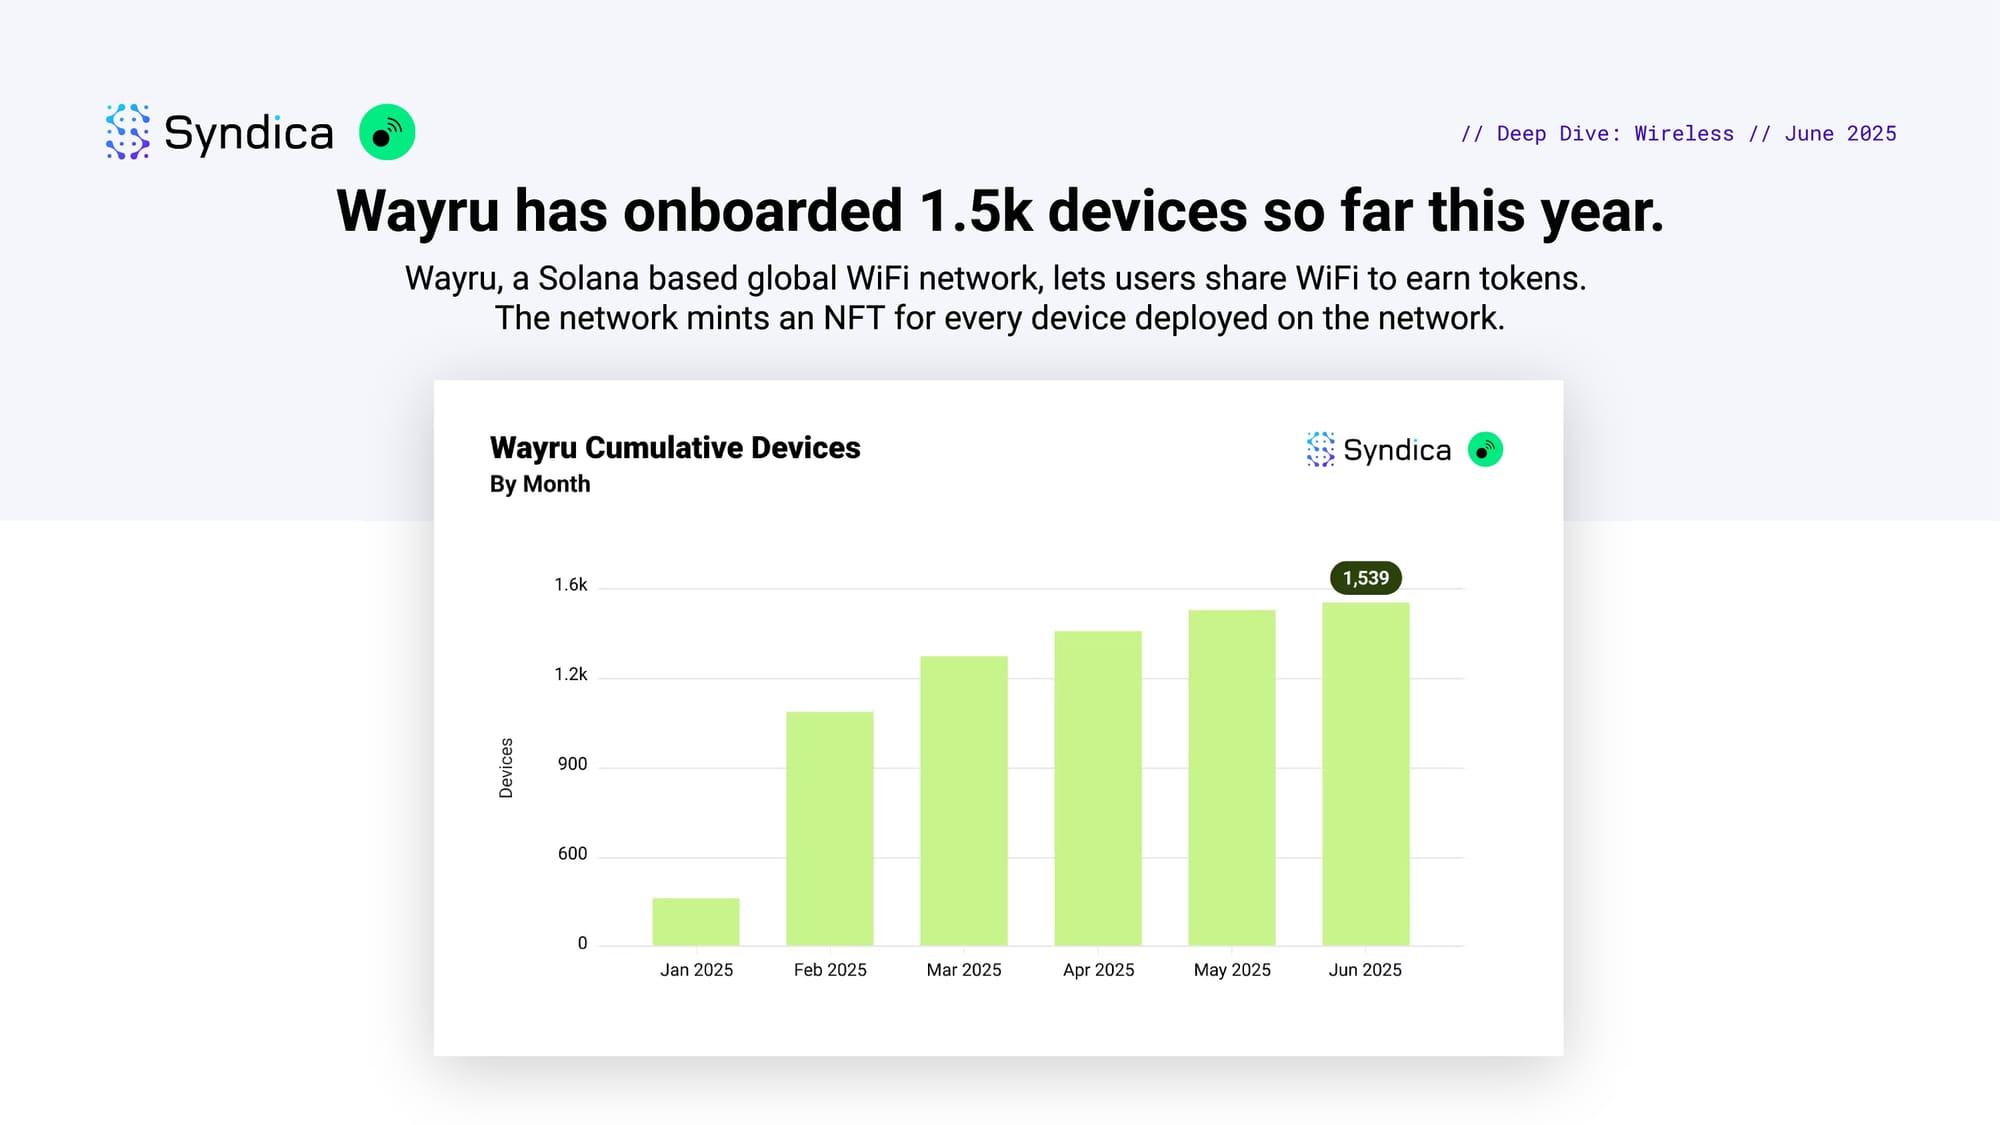Select the May 2025 bar
Viewport: 2000px width, 1125px height.
1231,777
